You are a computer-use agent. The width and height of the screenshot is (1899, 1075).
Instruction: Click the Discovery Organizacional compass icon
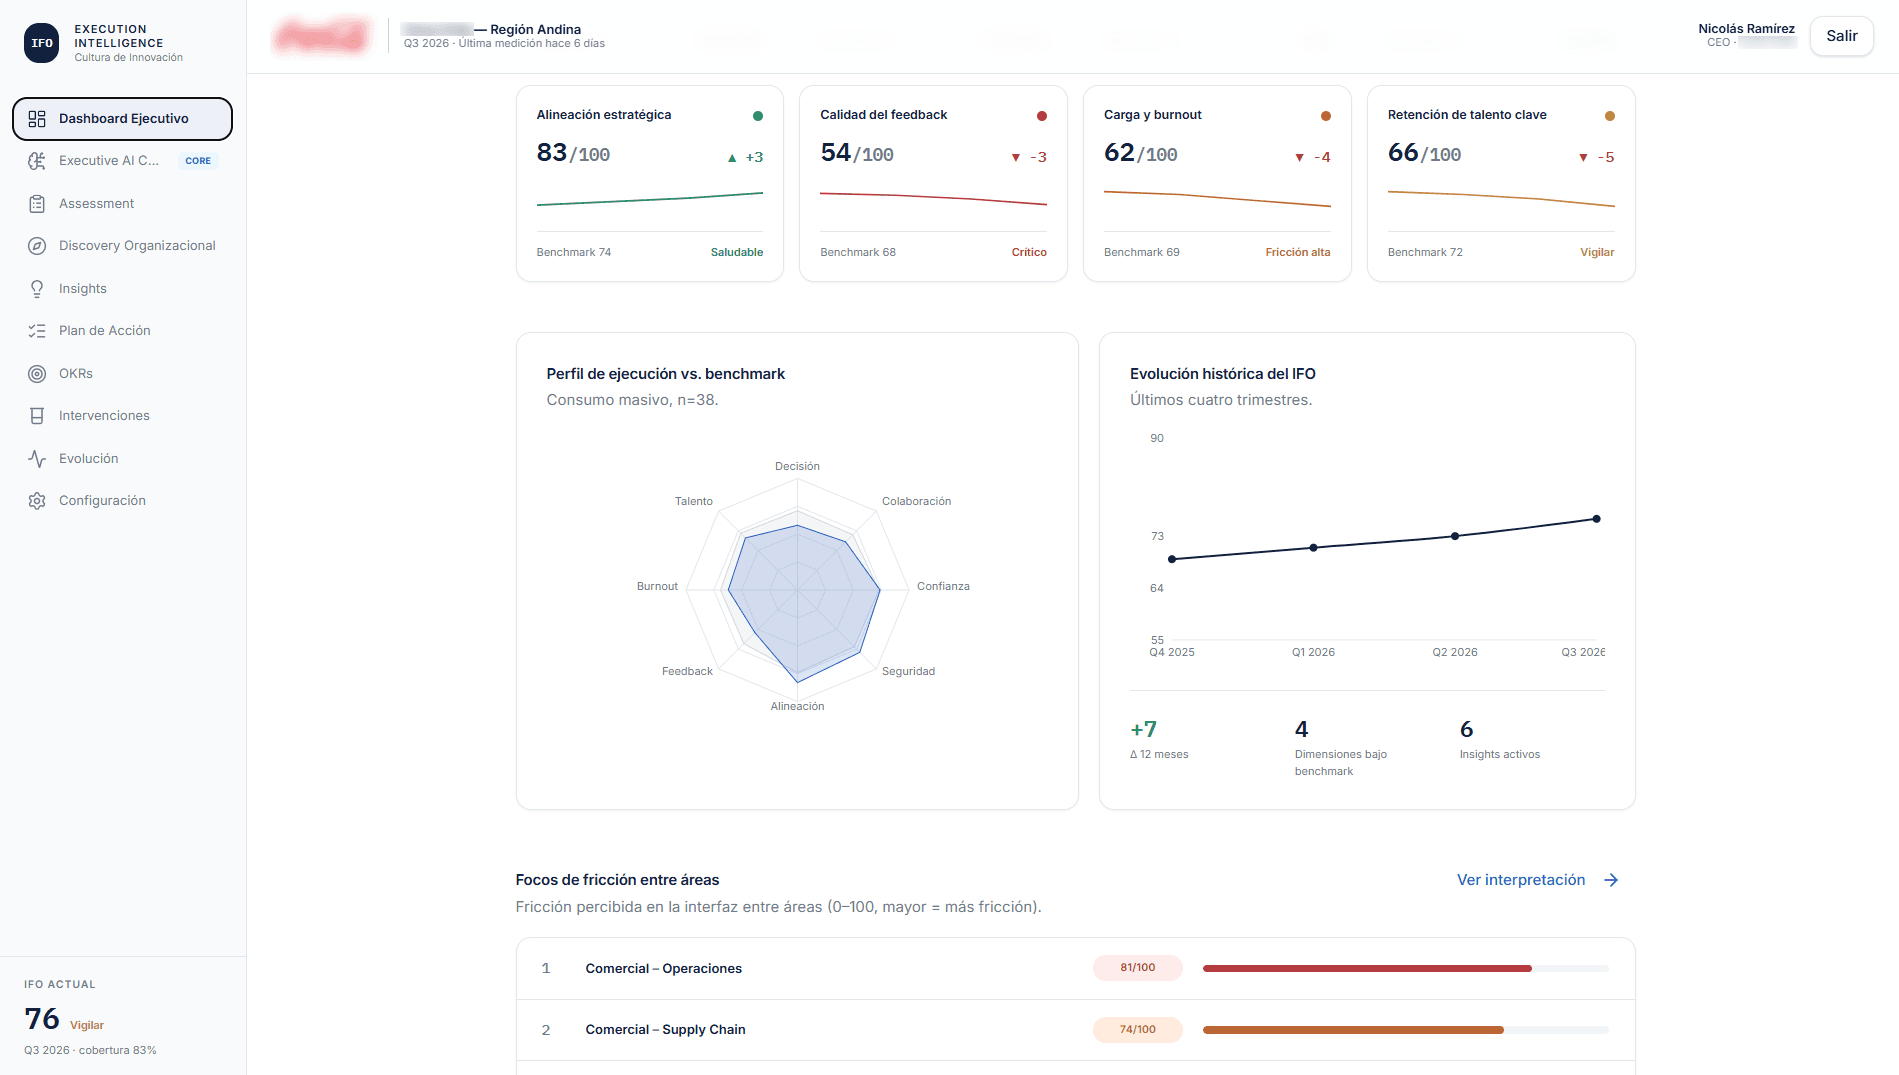tap(37, 246)
